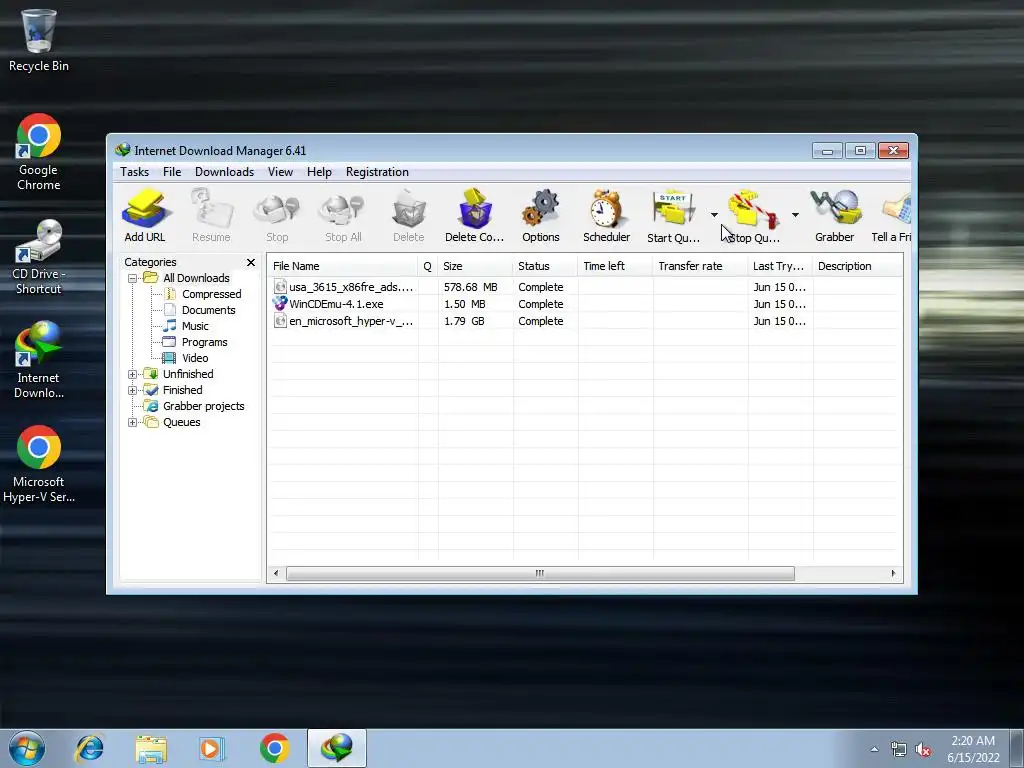Screen dimensions: 1024x768
Task: Click the Delete toolbar icon
Action: coord(409,216)
